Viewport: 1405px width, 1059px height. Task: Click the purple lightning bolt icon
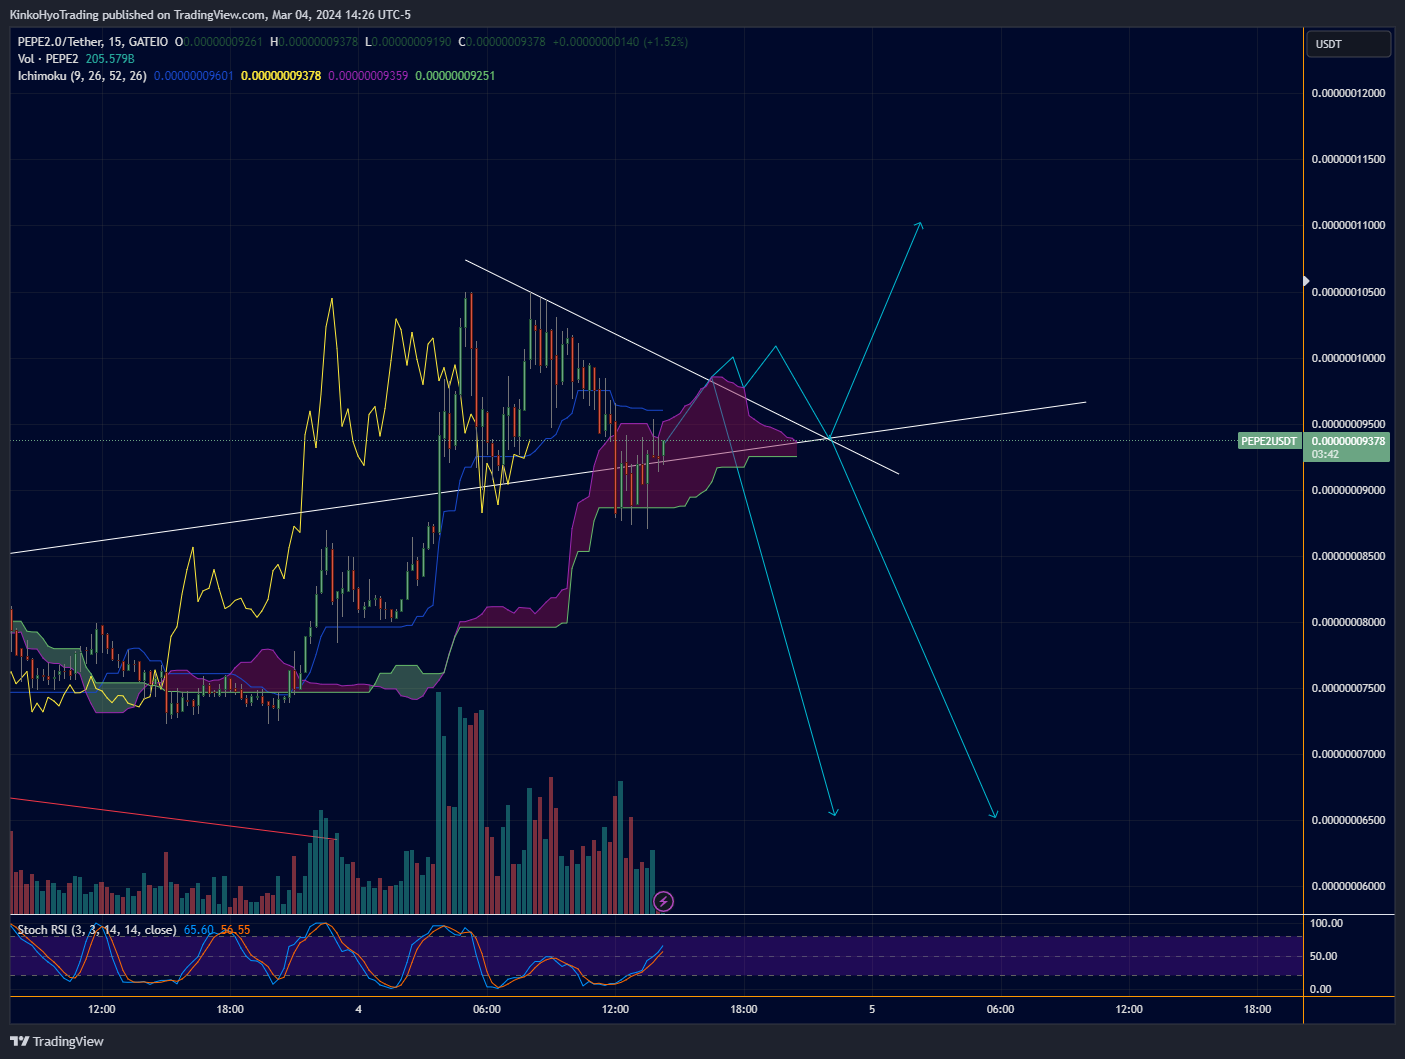click(x=663, y=902)
